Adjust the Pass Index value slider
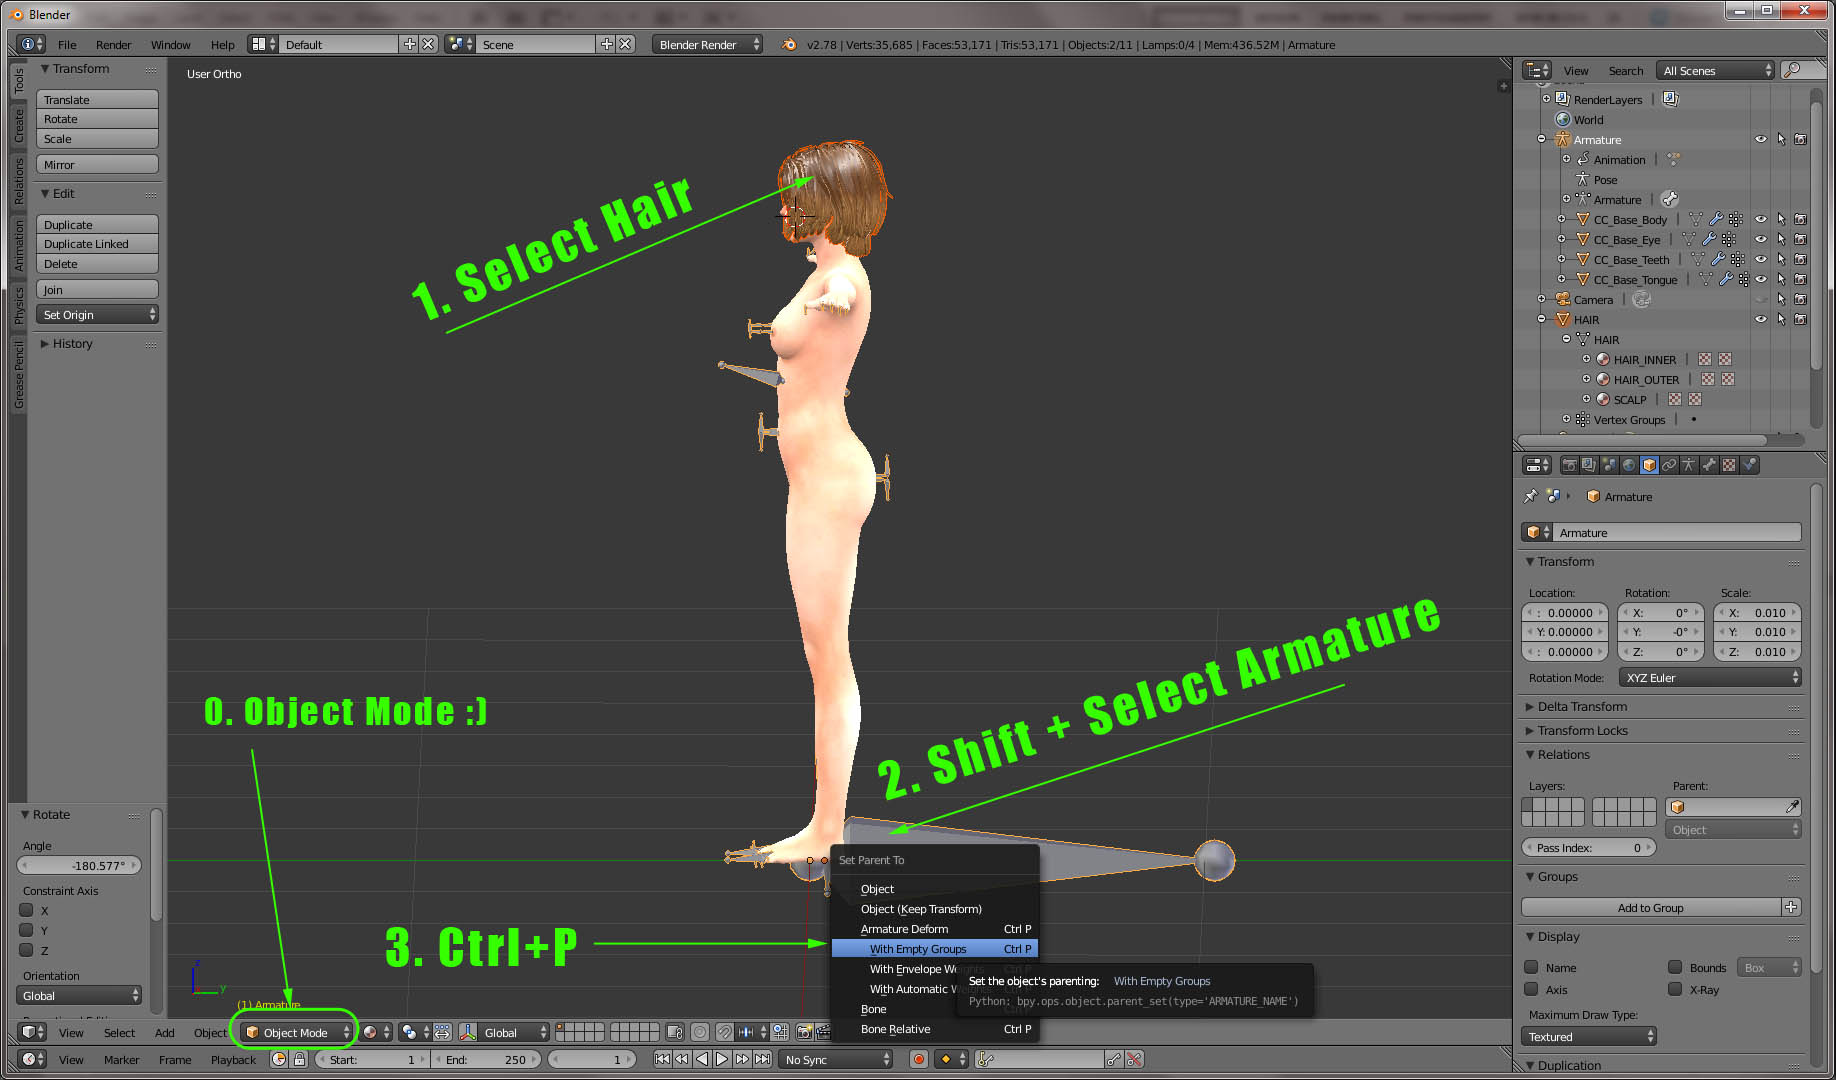 pyautogui.click(x=1589, y=847)
